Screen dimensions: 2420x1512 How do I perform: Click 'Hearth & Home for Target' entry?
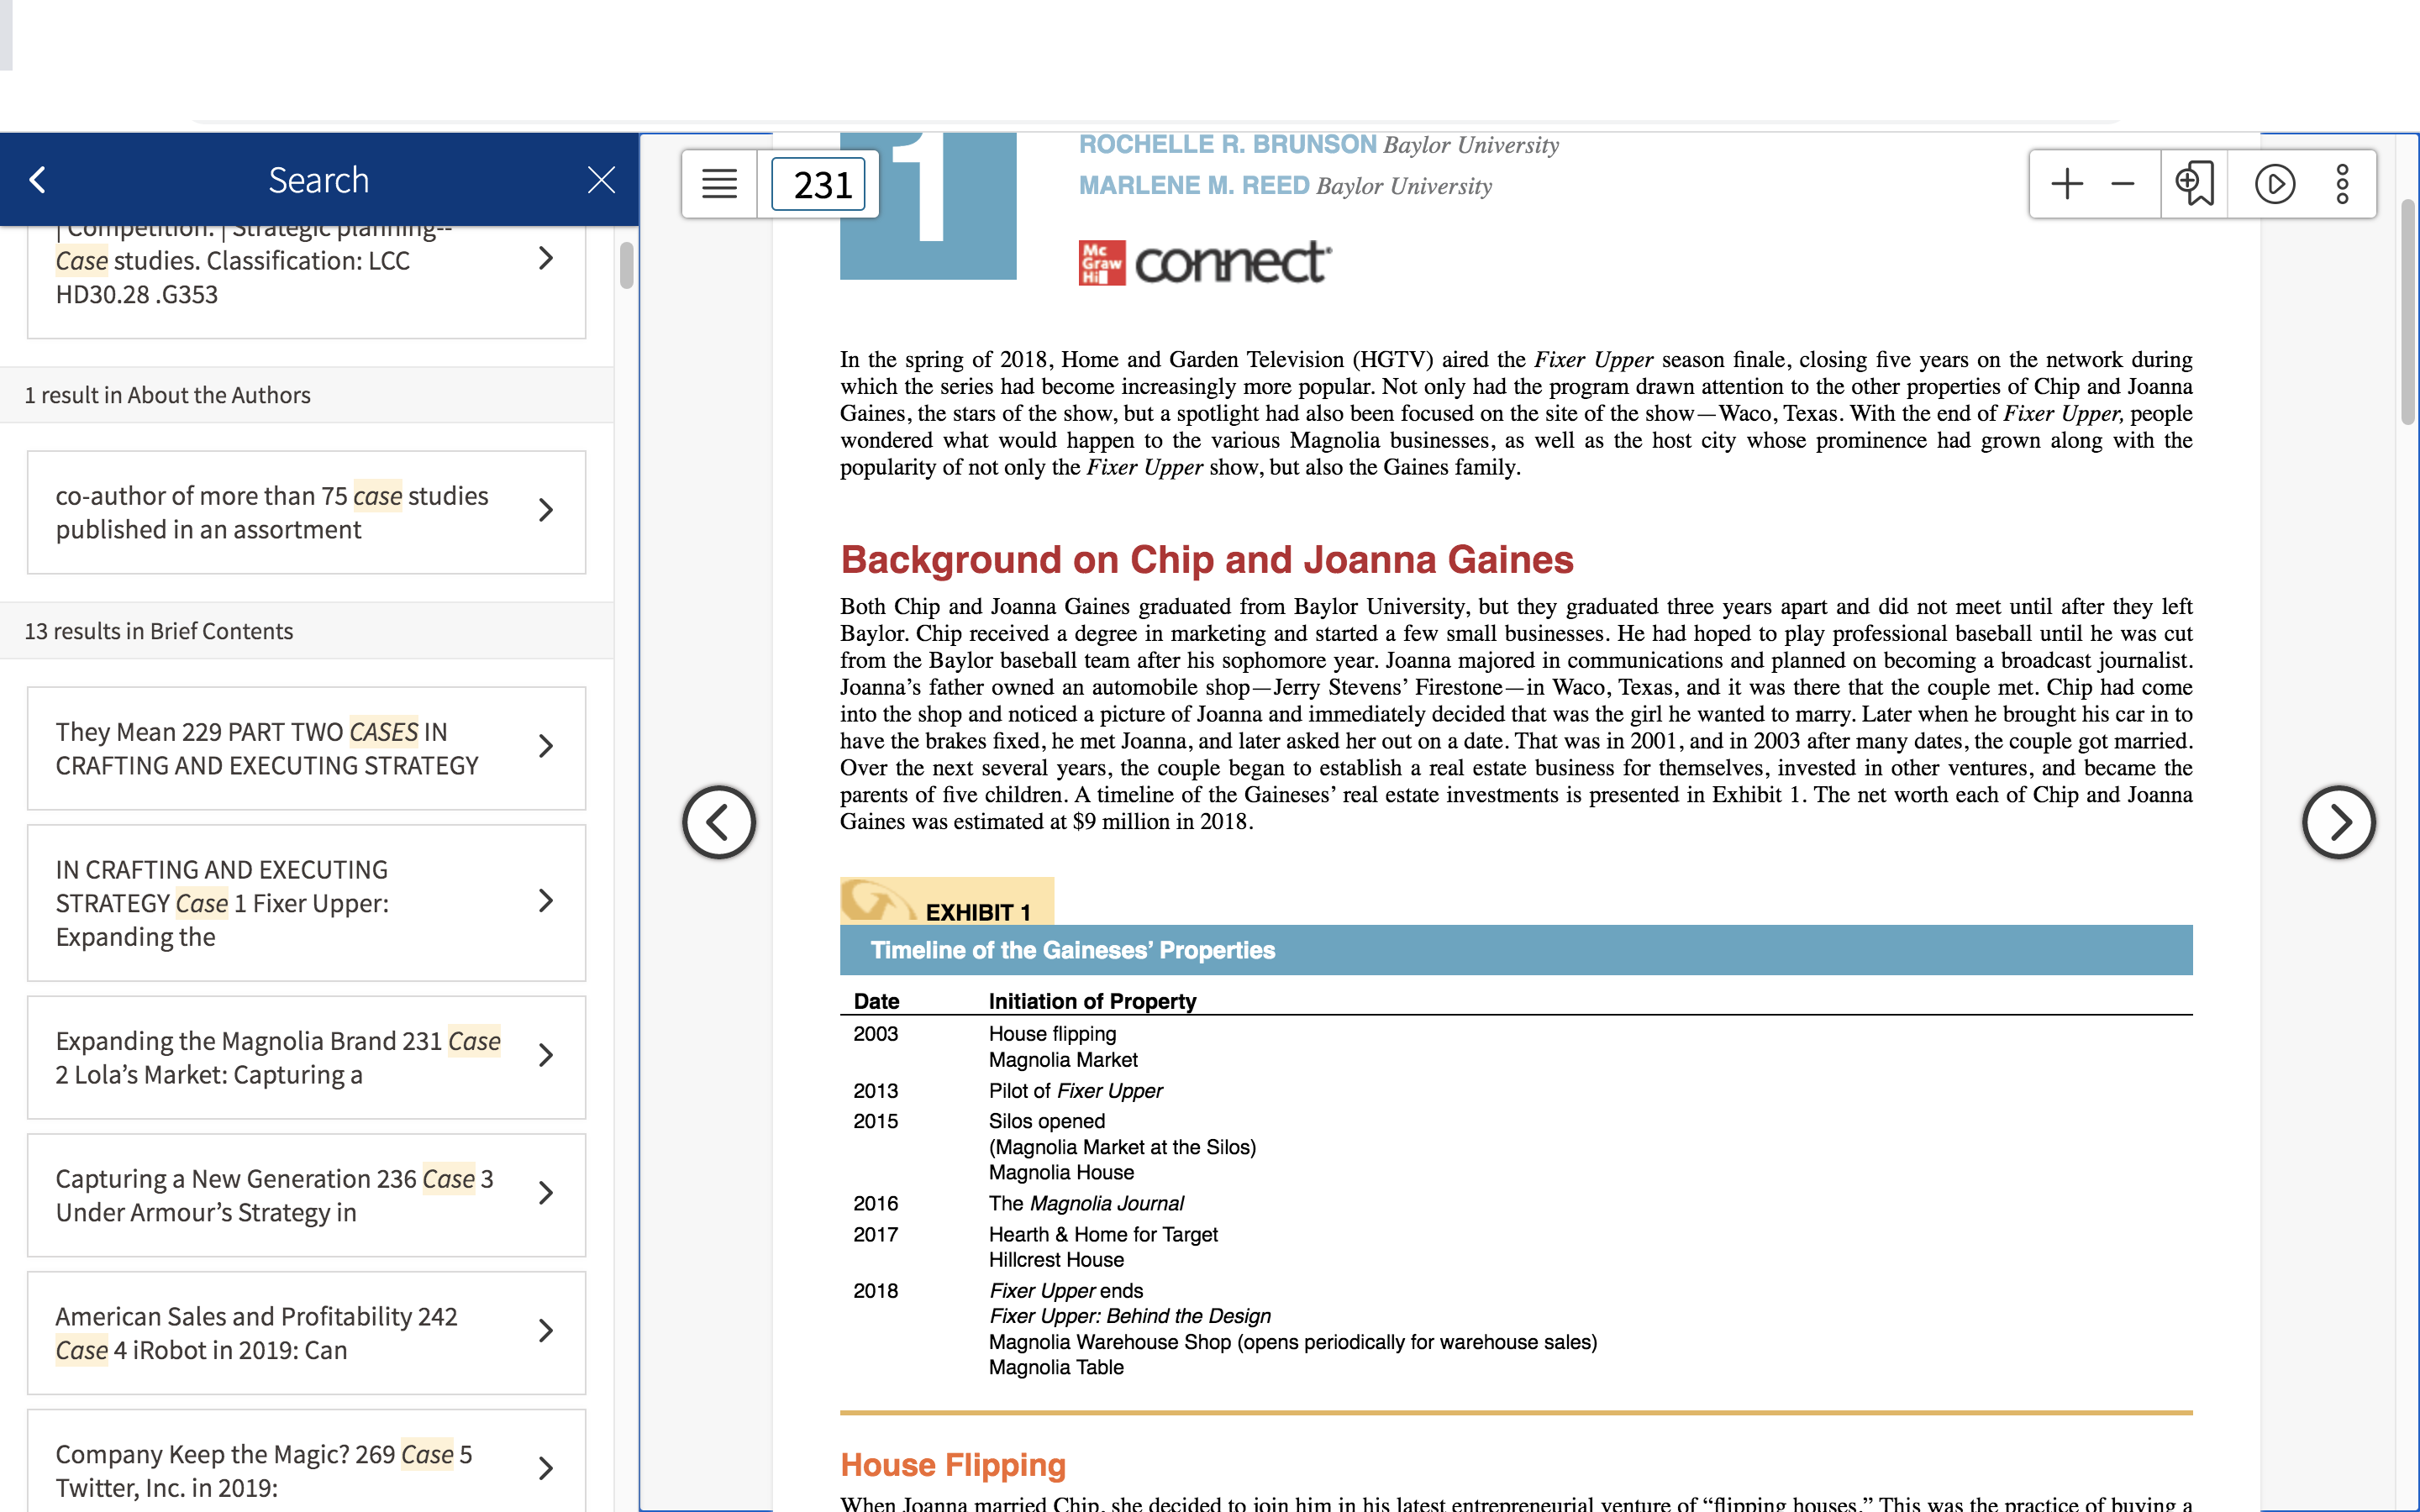pyautogui.click(x=1103, y=1235)
